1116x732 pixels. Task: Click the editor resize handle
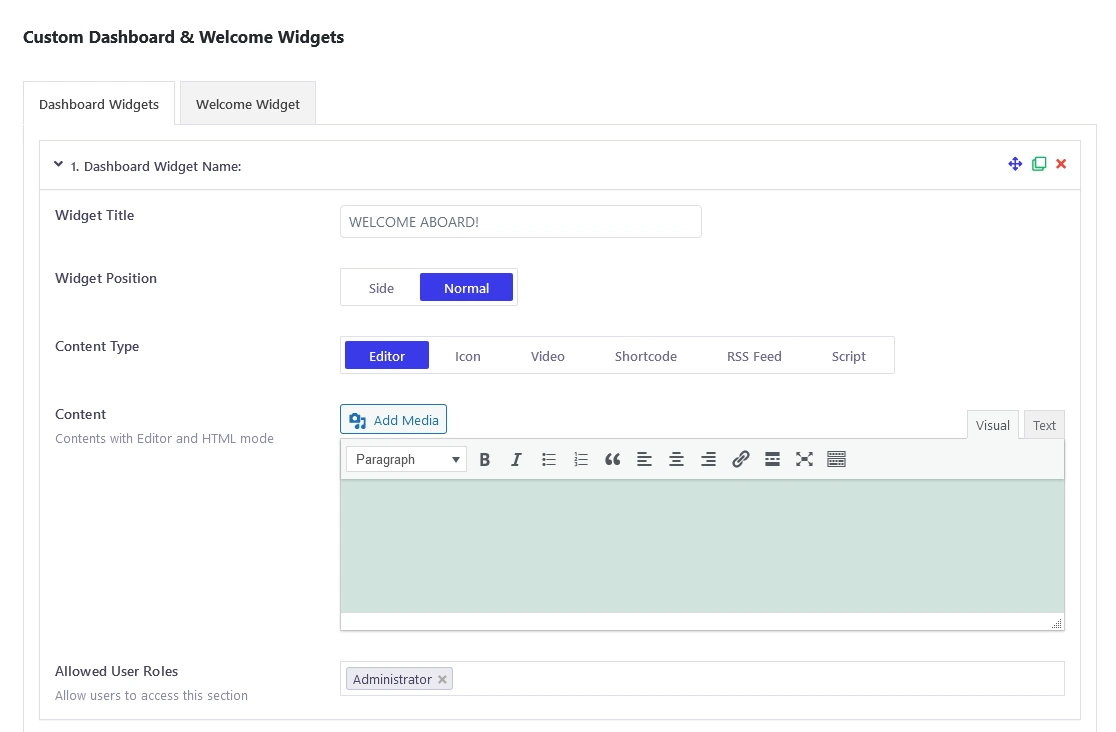click(x=1057, y=623)
